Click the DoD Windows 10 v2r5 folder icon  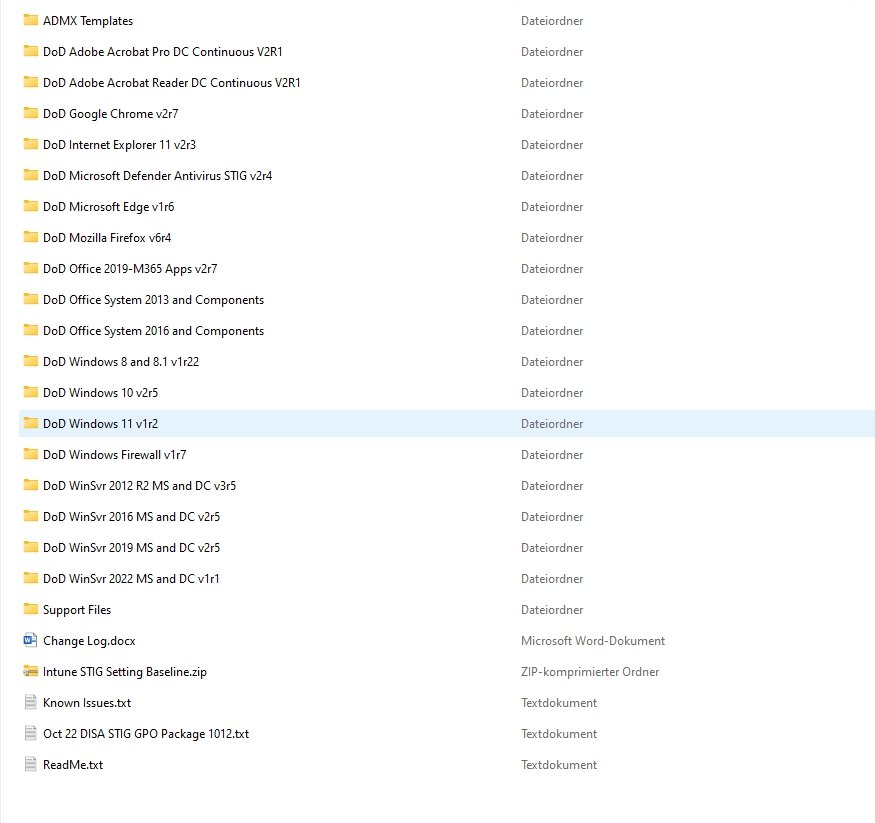(29, 392)
